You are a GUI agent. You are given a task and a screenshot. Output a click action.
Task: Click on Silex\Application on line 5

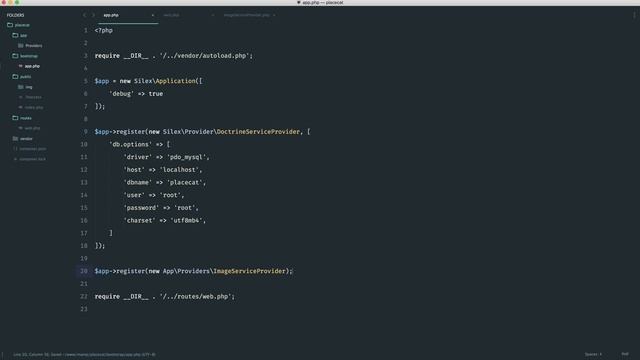click(165, 81)
